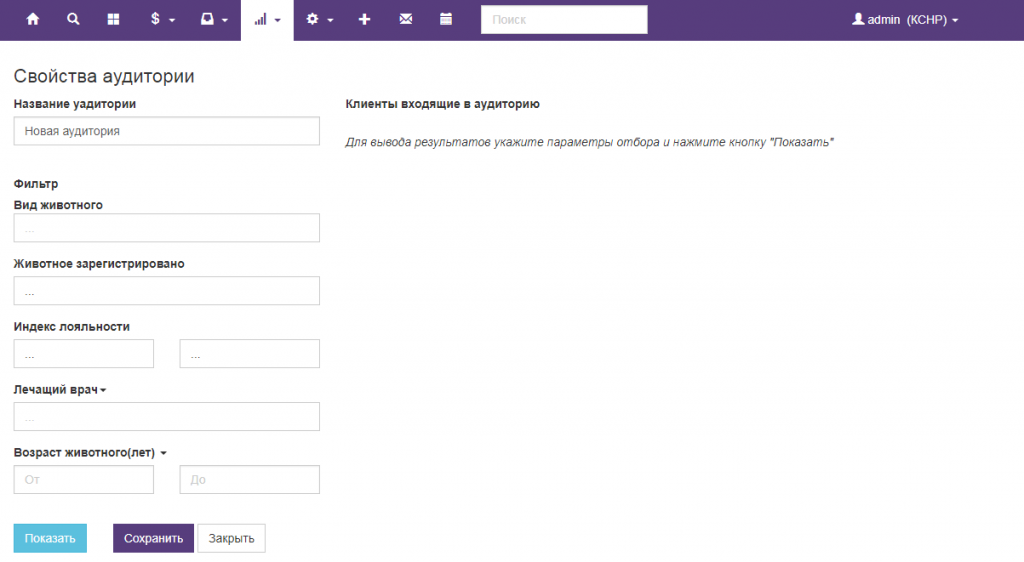Click the Название аудитории input field
The width and height of the screenshot is (1024, 562).
(x=167, y=131)
